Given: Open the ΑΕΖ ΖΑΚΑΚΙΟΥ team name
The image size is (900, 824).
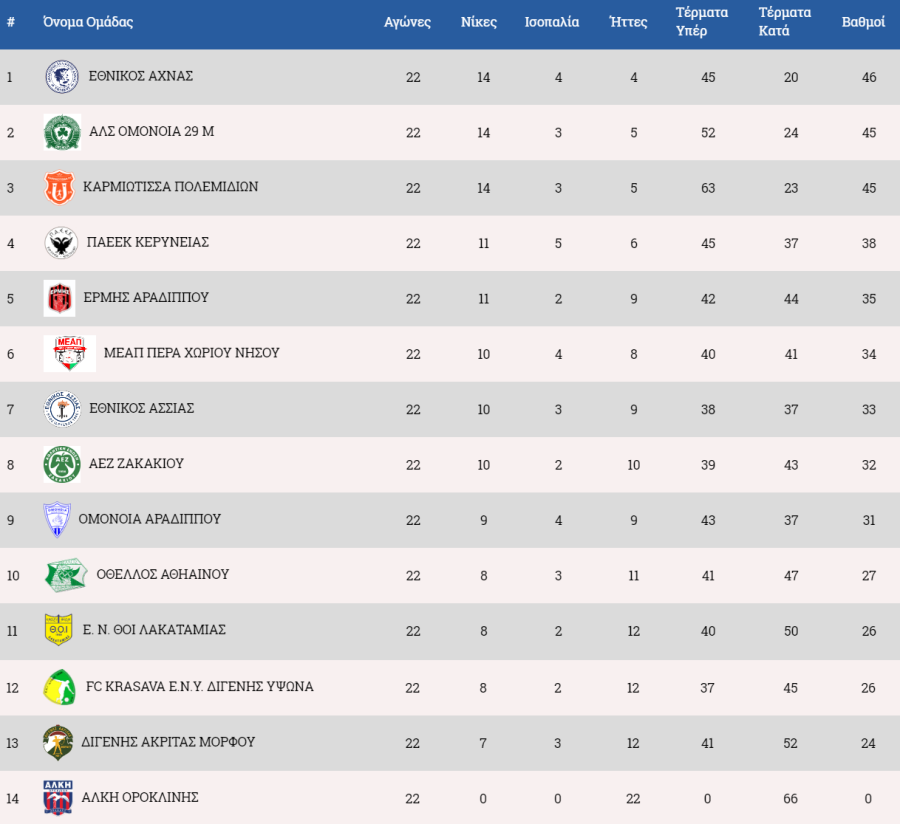Looking at the screenshot, I should point(136,464).
